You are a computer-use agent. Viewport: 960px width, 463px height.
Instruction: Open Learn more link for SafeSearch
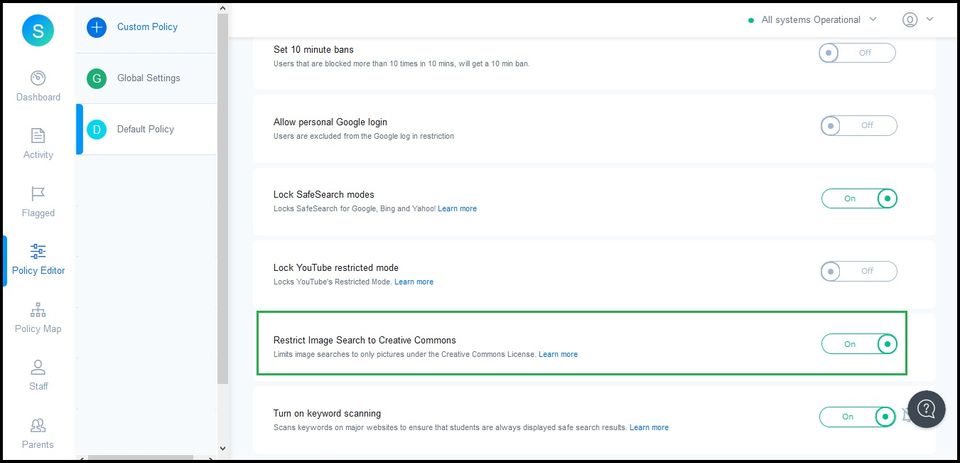457,209
